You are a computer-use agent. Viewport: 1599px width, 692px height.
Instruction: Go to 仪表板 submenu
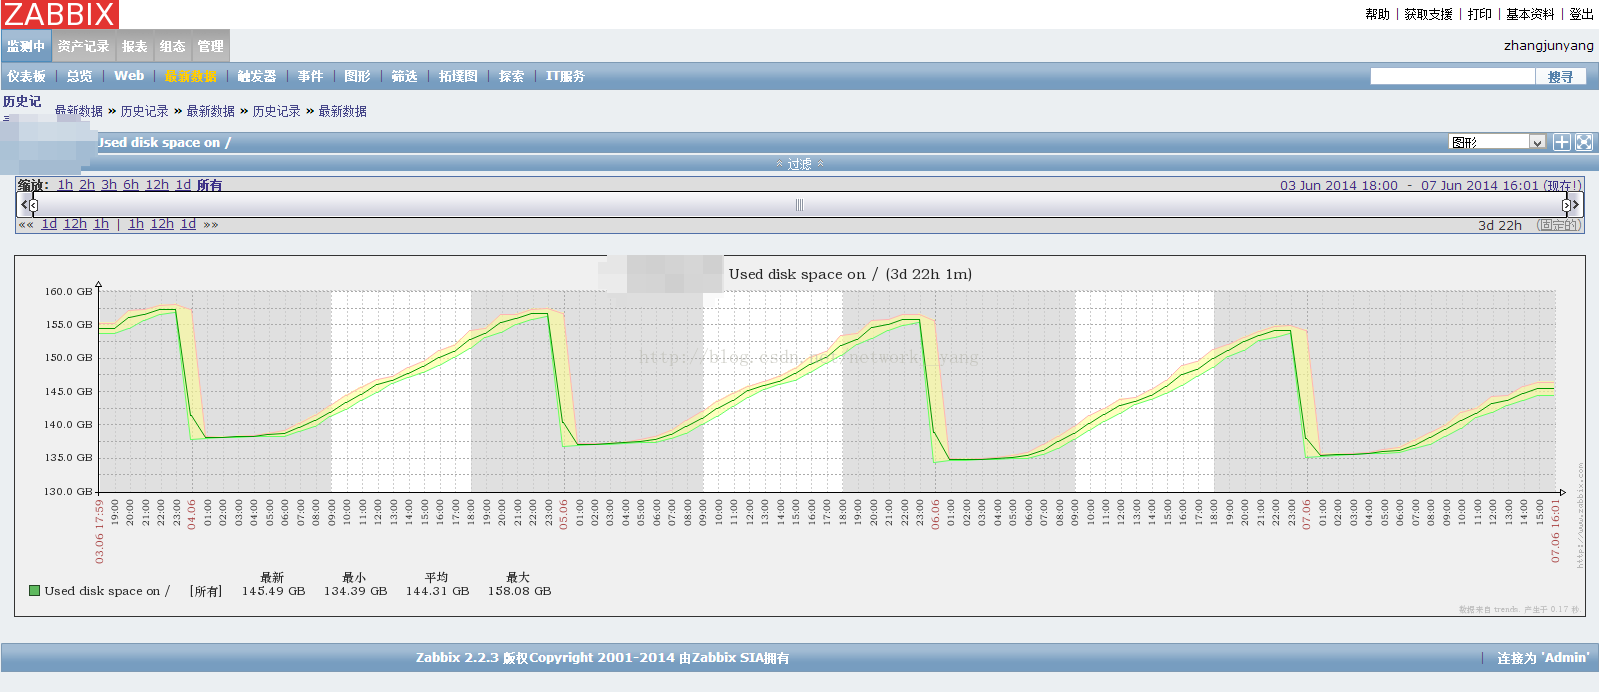[x=26, y=76]
